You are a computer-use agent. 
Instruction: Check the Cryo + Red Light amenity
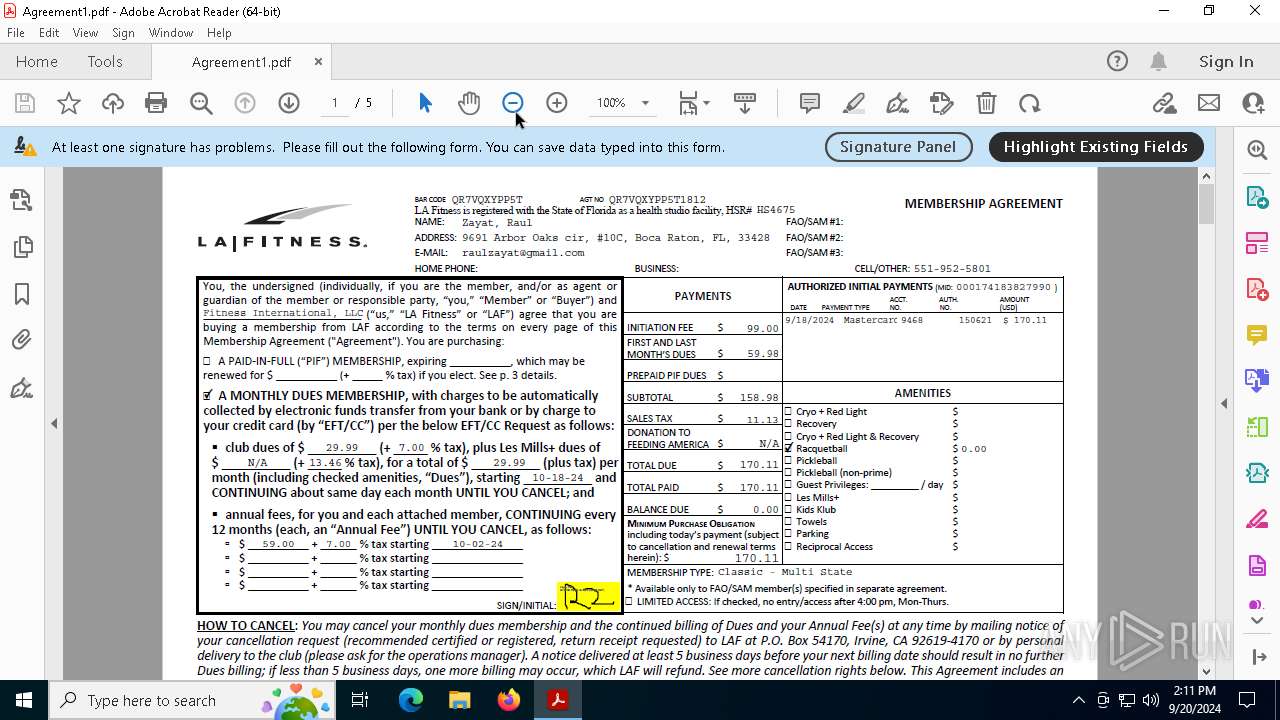788,411
